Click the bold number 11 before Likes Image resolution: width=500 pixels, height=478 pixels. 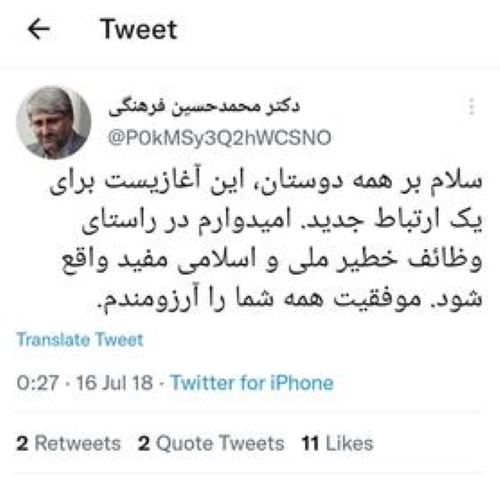click(310, 443)
